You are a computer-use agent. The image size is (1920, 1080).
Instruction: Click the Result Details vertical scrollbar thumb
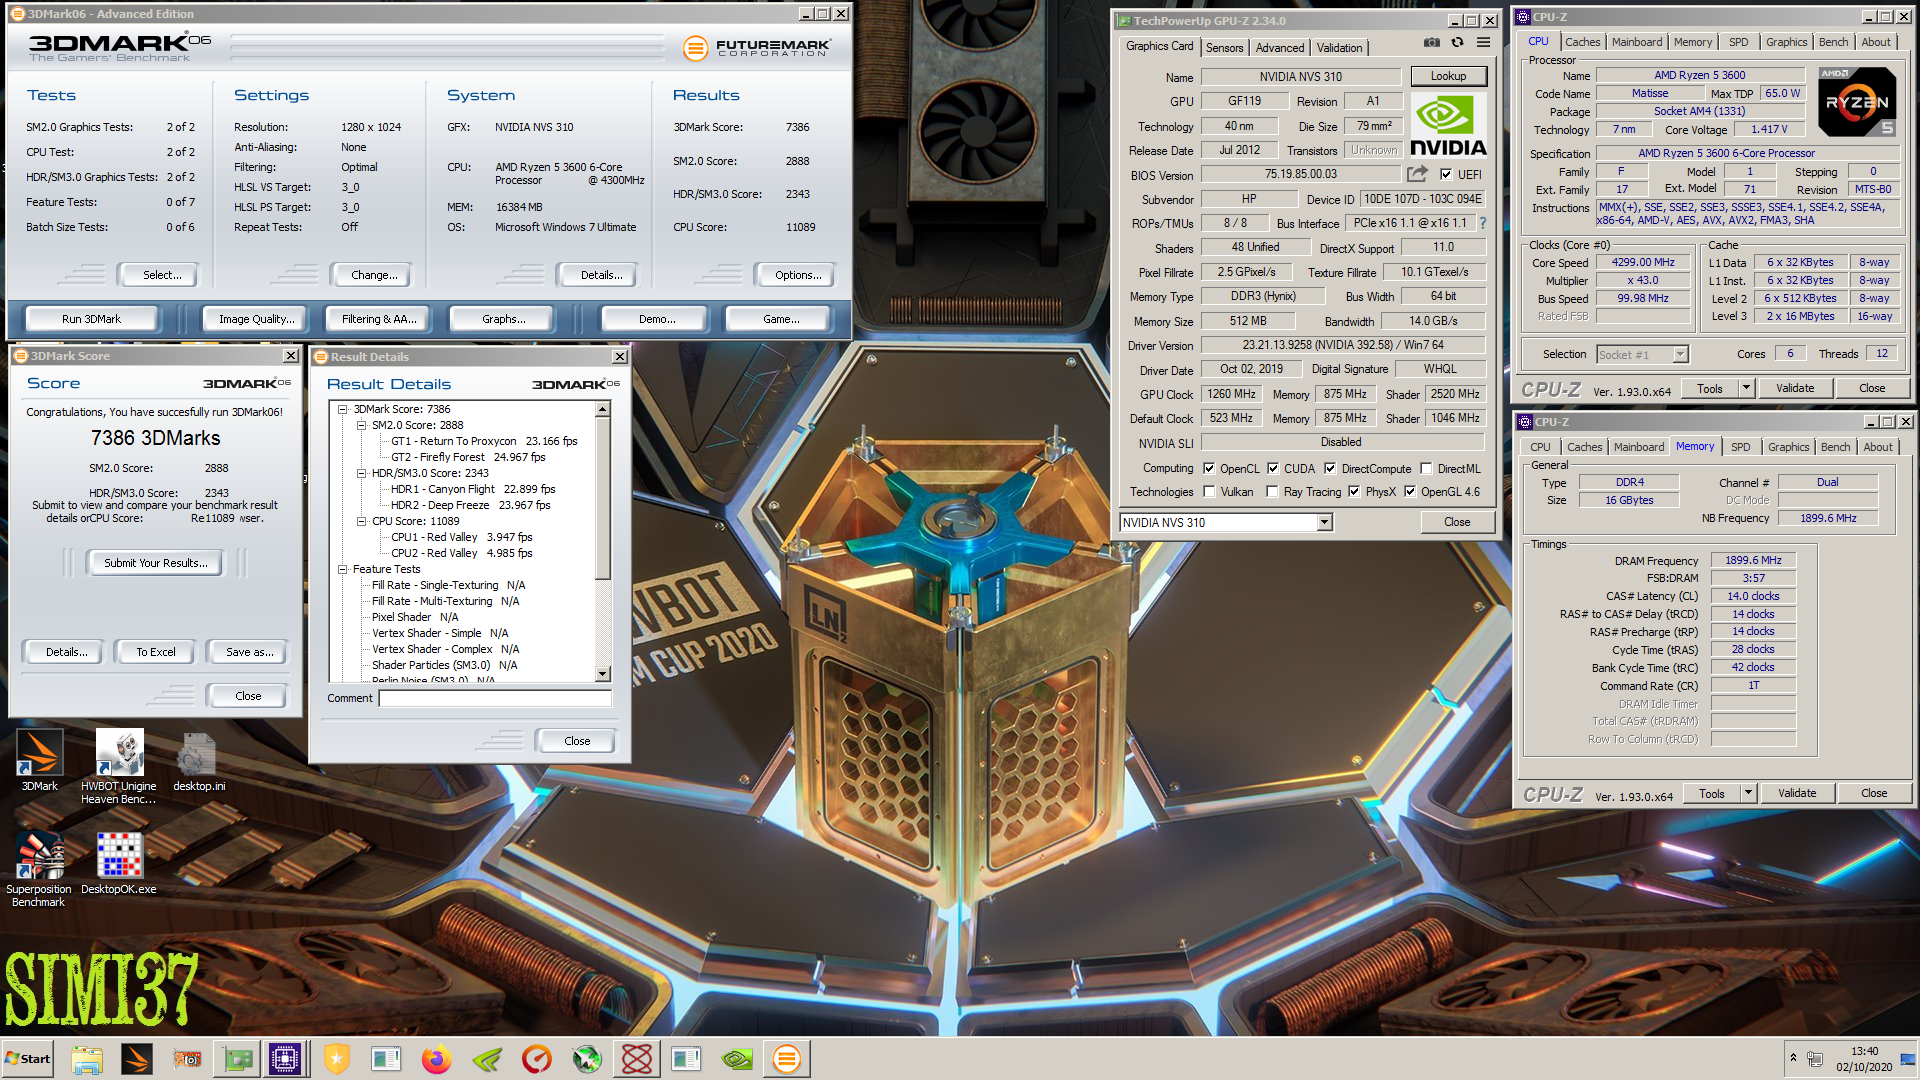tap(602, 498)
